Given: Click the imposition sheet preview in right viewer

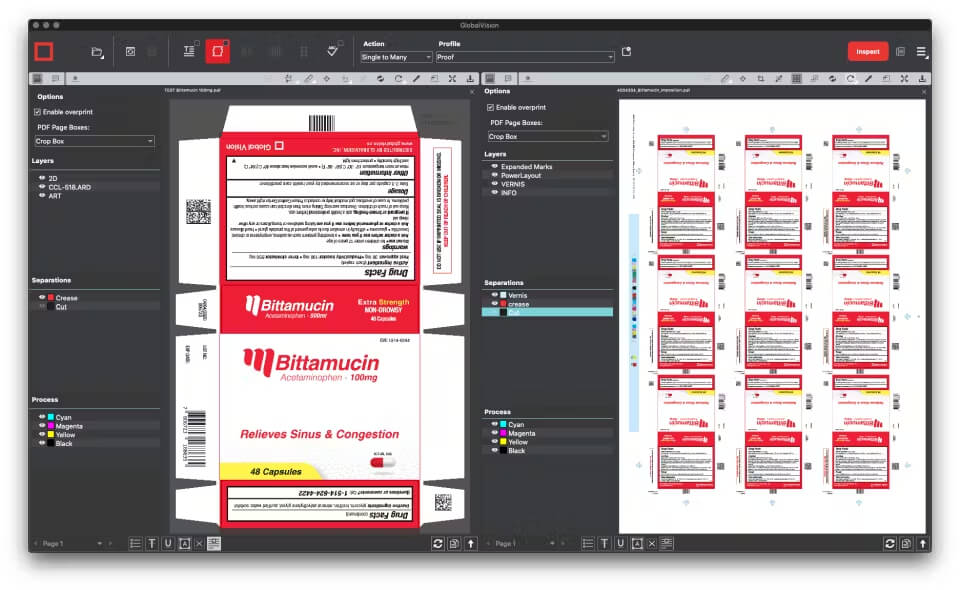Looking at the screenshot, I should tap(772, 316).
